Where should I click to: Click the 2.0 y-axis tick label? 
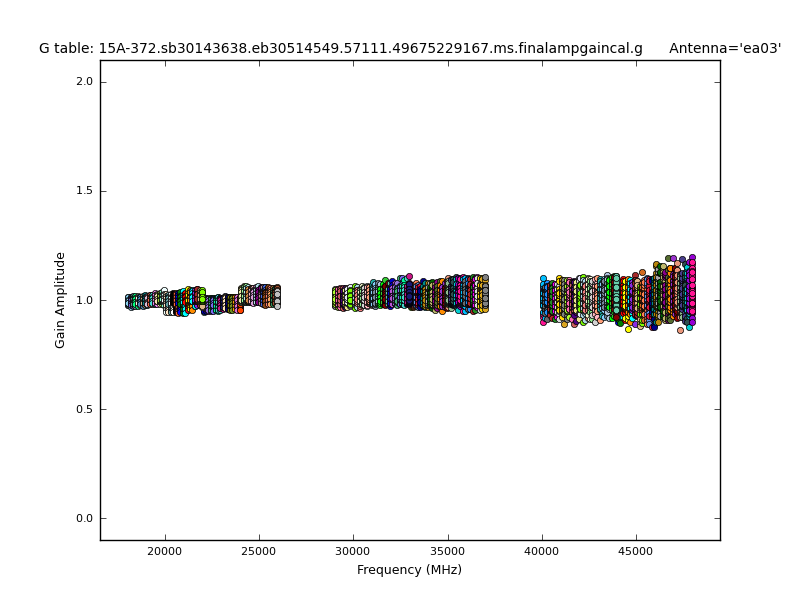click(x=85, y=82)
